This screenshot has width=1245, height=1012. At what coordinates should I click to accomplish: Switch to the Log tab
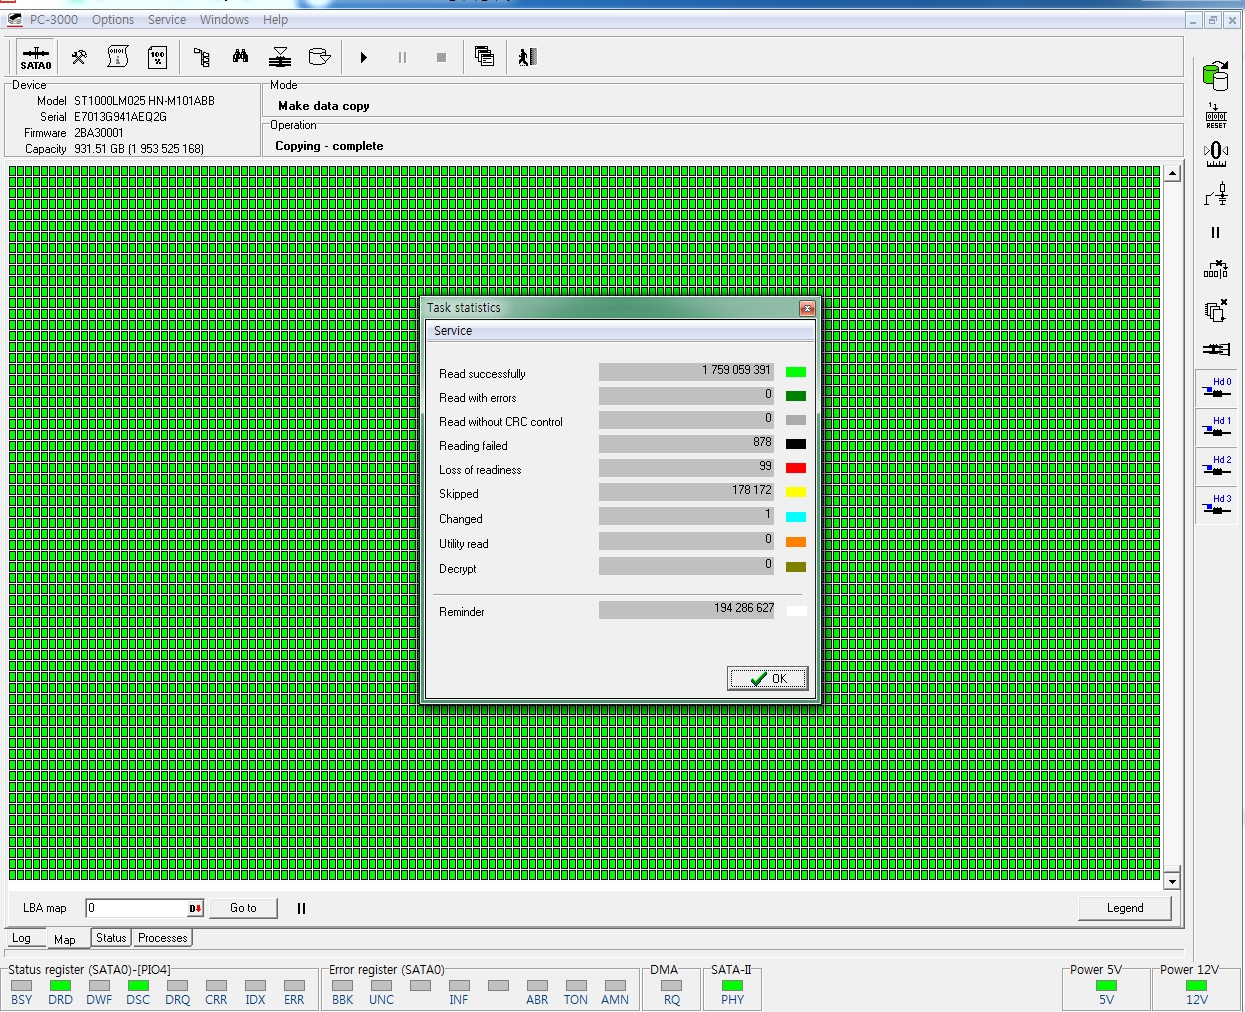(x=22, y=939)
